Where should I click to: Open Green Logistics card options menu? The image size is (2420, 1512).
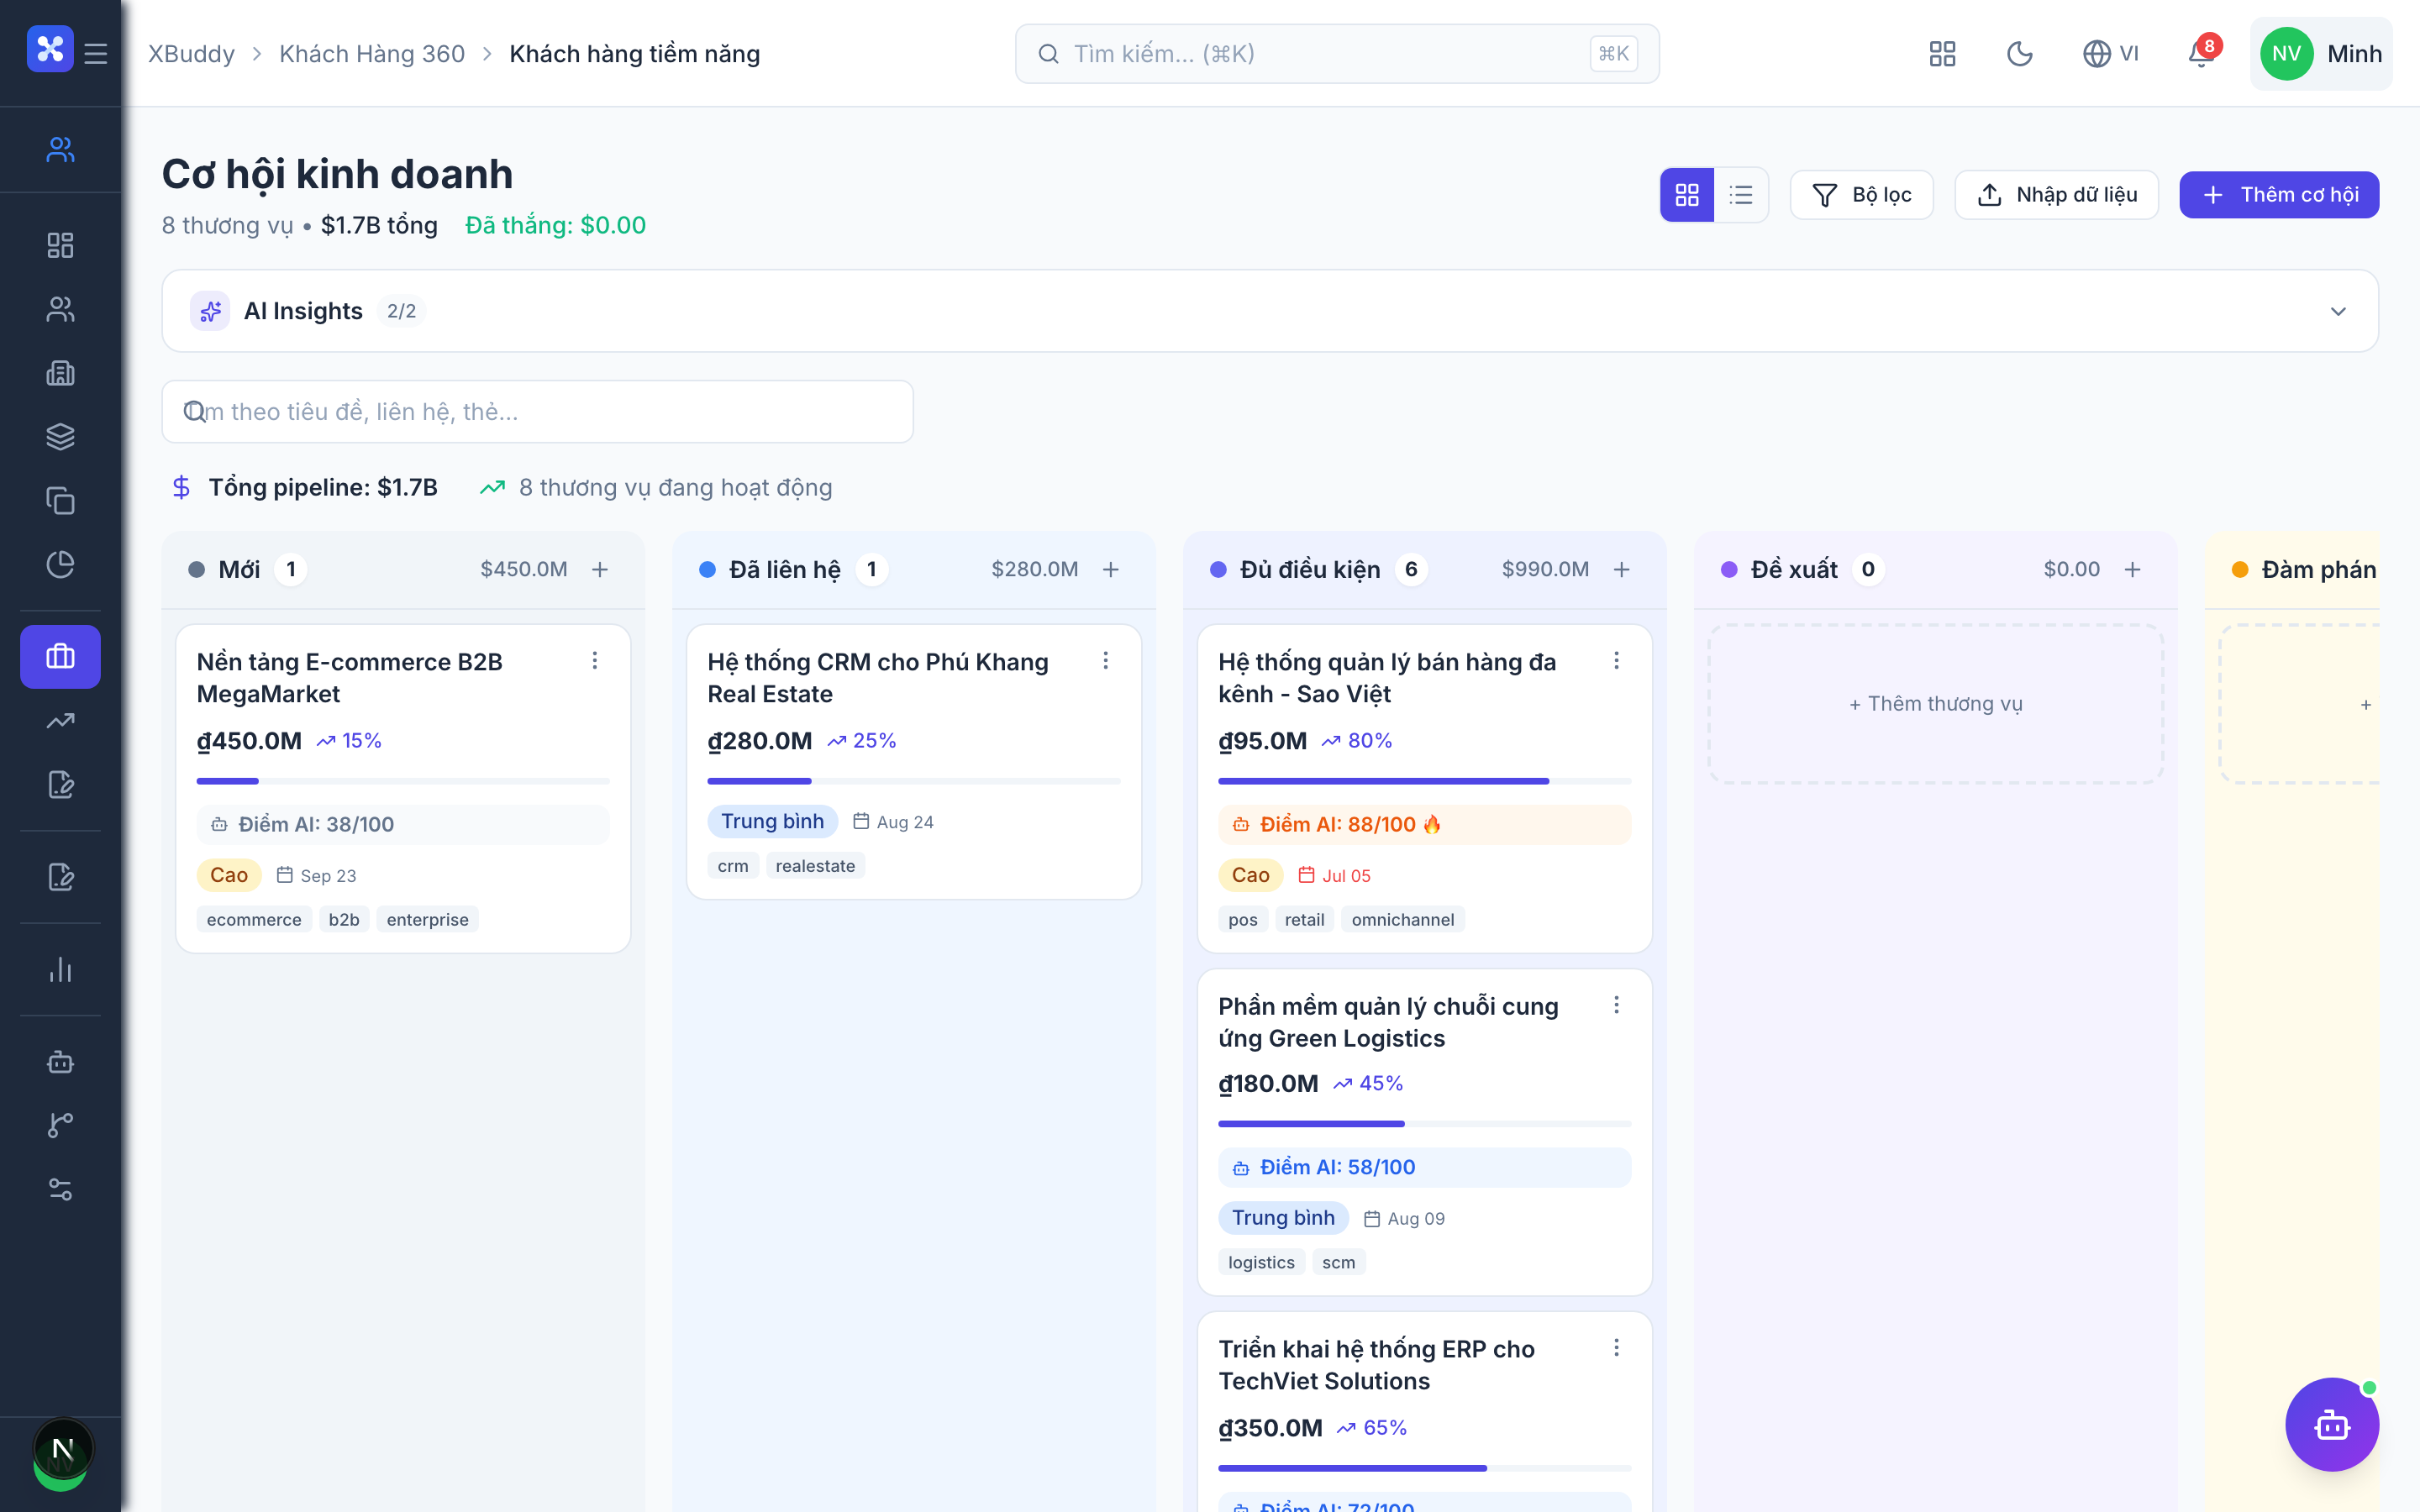pos(1617,1004)
